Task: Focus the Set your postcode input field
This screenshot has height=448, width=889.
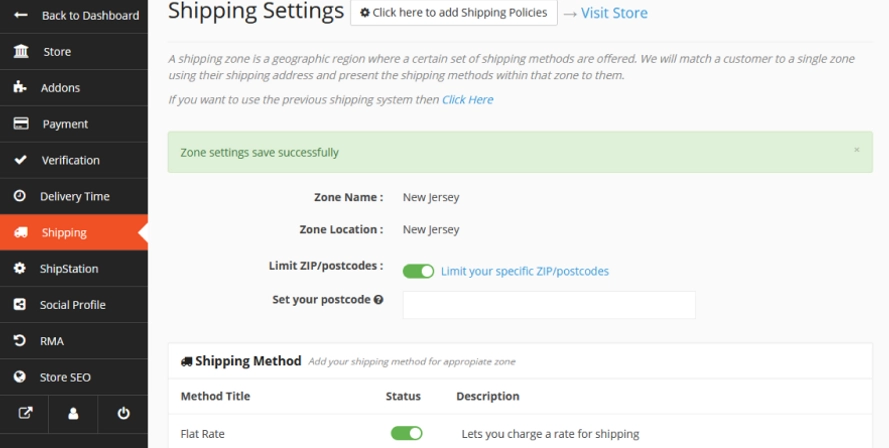Action: click(x=549, y=305)
